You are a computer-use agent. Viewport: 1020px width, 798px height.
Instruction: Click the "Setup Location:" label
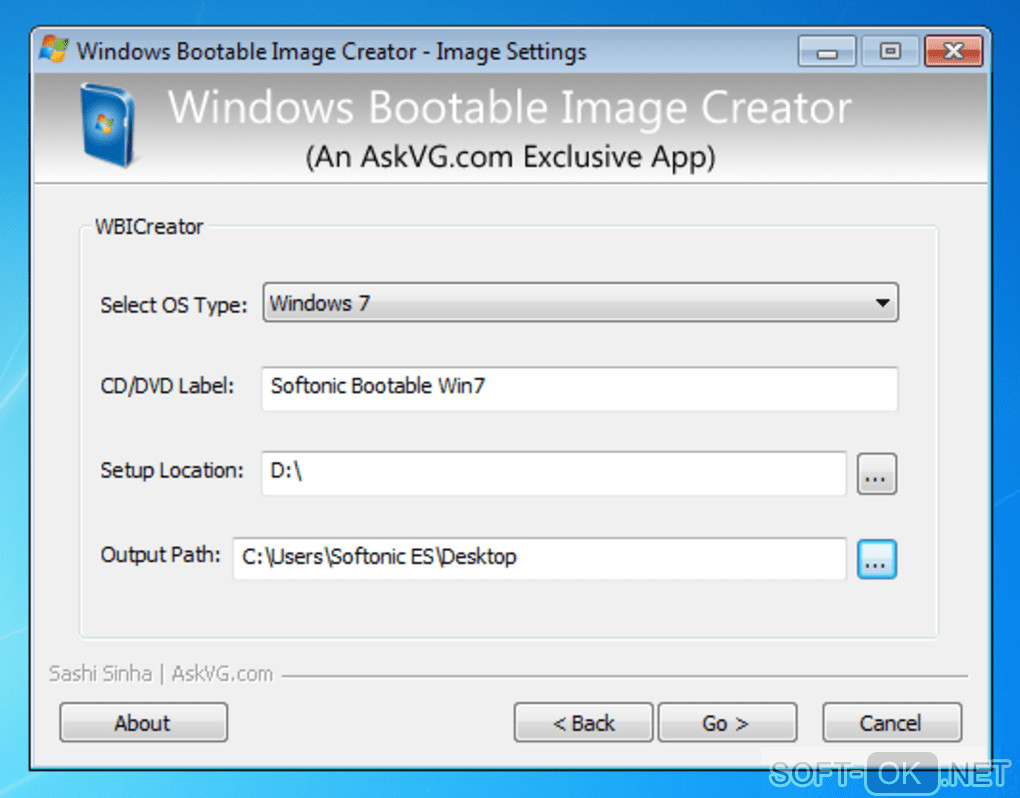(x=172, y=470)
